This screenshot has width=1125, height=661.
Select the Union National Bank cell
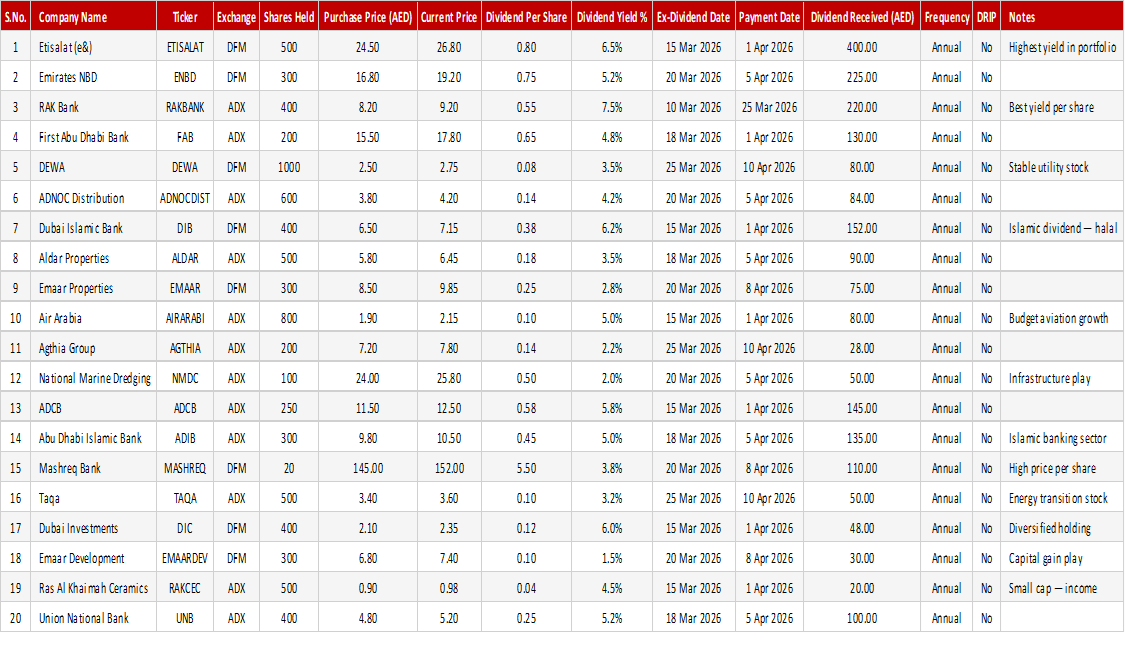click(93, 618)
